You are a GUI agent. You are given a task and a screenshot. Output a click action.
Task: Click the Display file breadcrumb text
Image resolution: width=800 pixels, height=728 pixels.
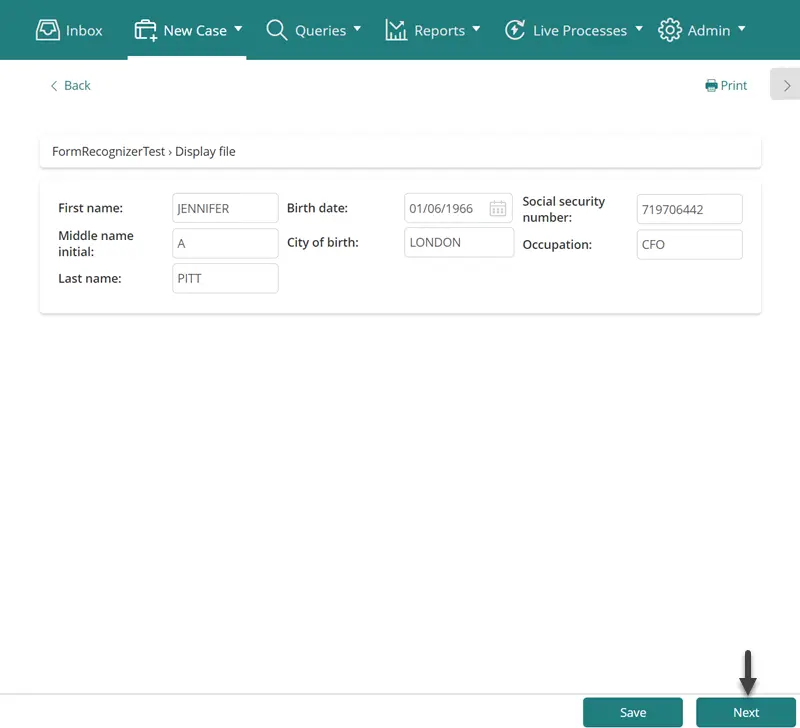(x=205, y=152)
